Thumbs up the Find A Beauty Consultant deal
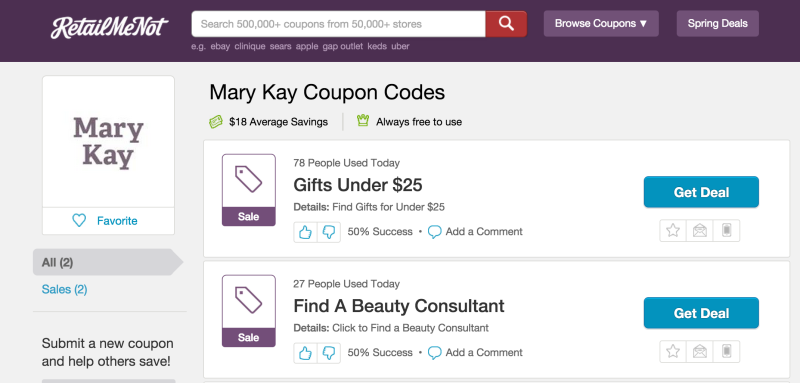This screenshot has height=383, width=800. pyautogui.click(x=305, y=353)
